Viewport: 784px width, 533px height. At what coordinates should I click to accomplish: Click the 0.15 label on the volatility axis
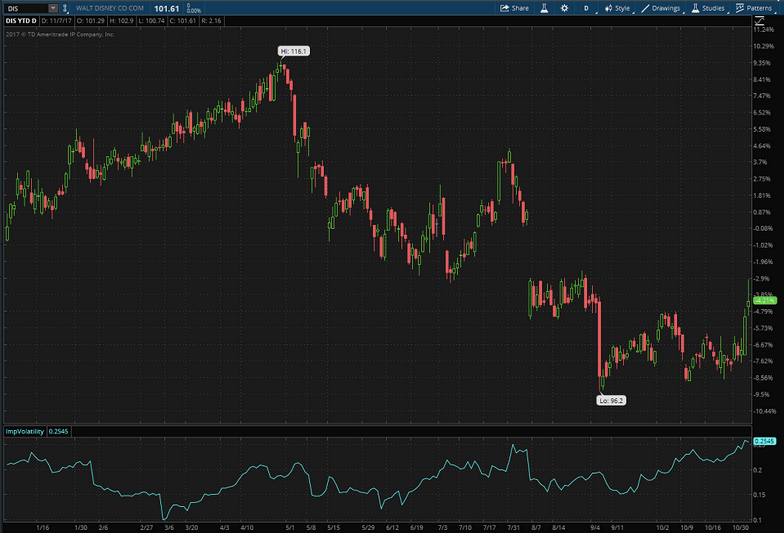(758, 494)
